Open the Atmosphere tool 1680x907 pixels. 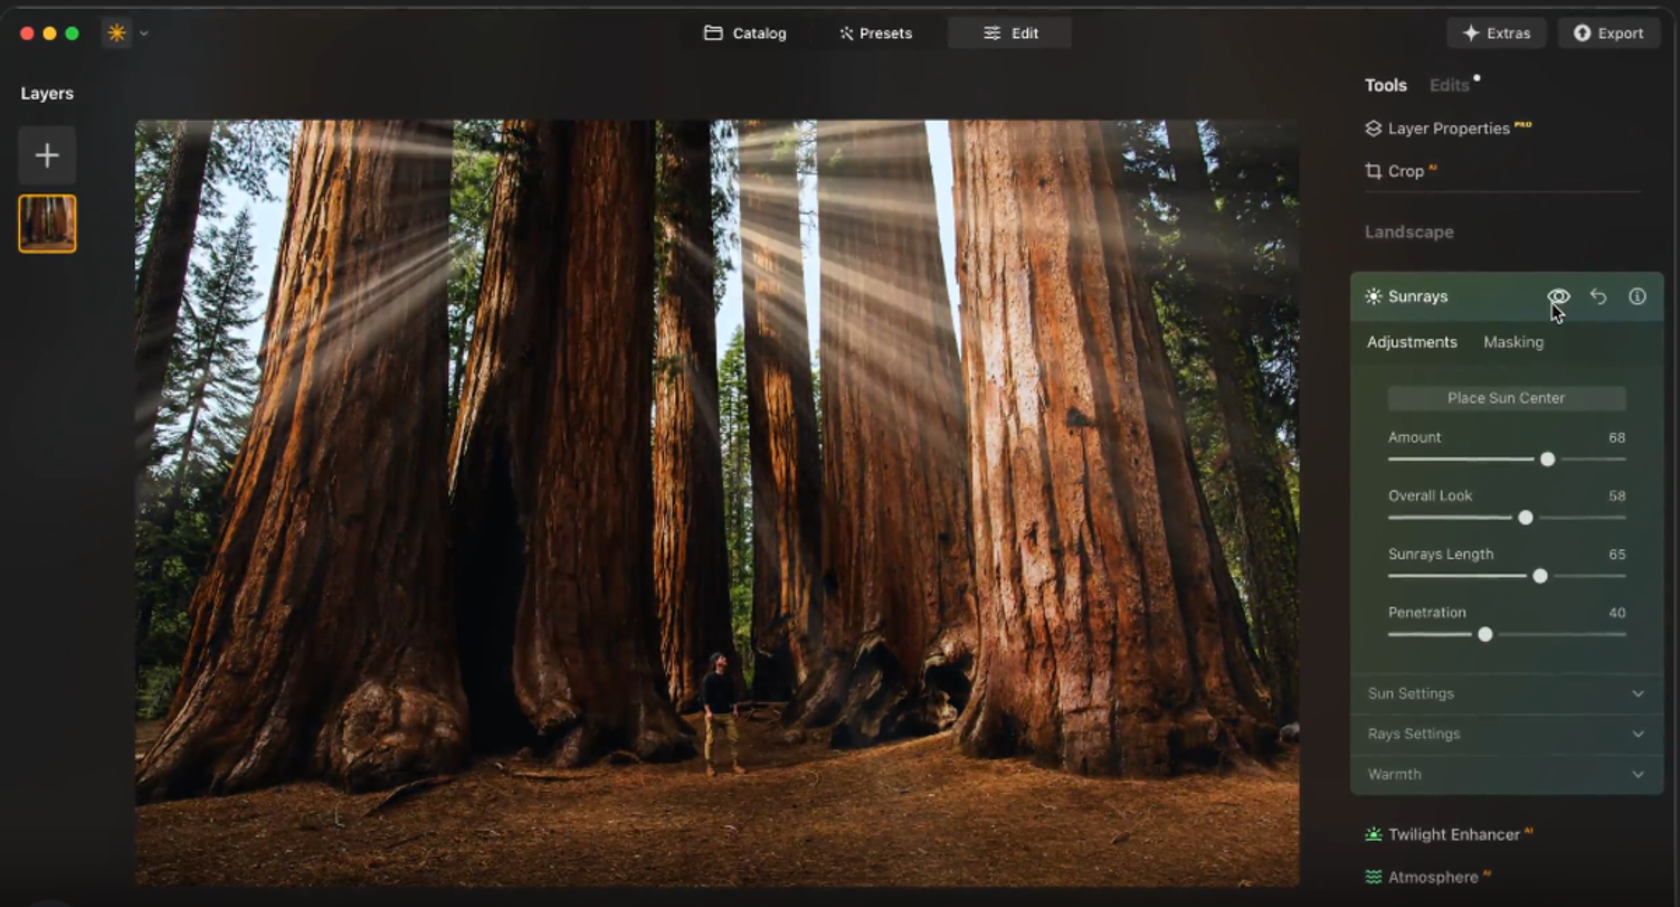pyautogui.click(x=1434, y=876)
